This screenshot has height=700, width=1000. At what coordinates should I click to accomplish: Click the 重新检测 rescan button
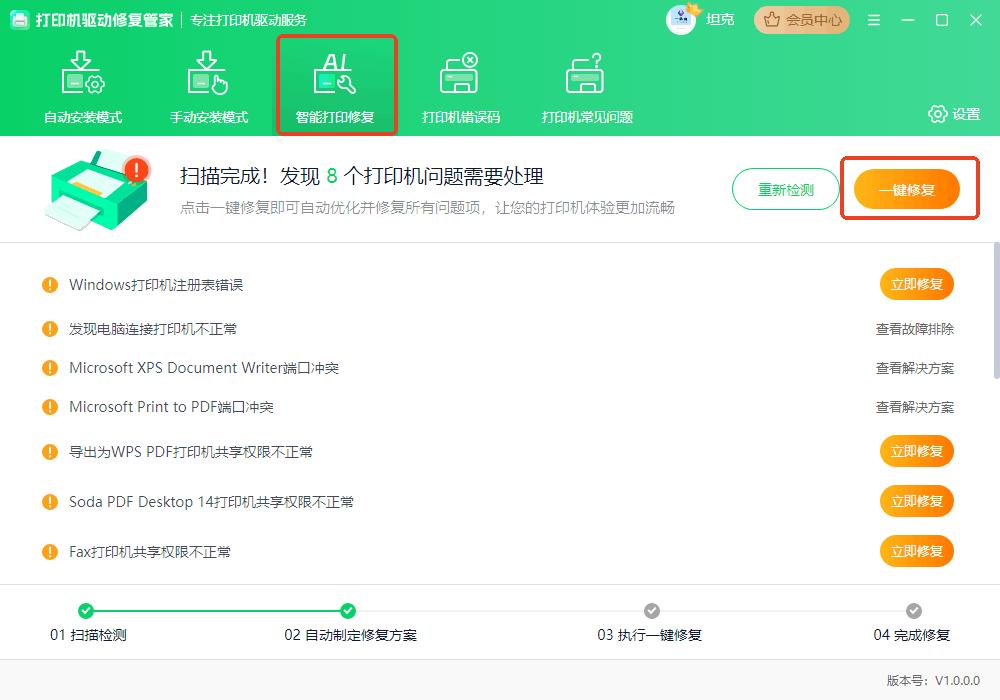(786, 188)
